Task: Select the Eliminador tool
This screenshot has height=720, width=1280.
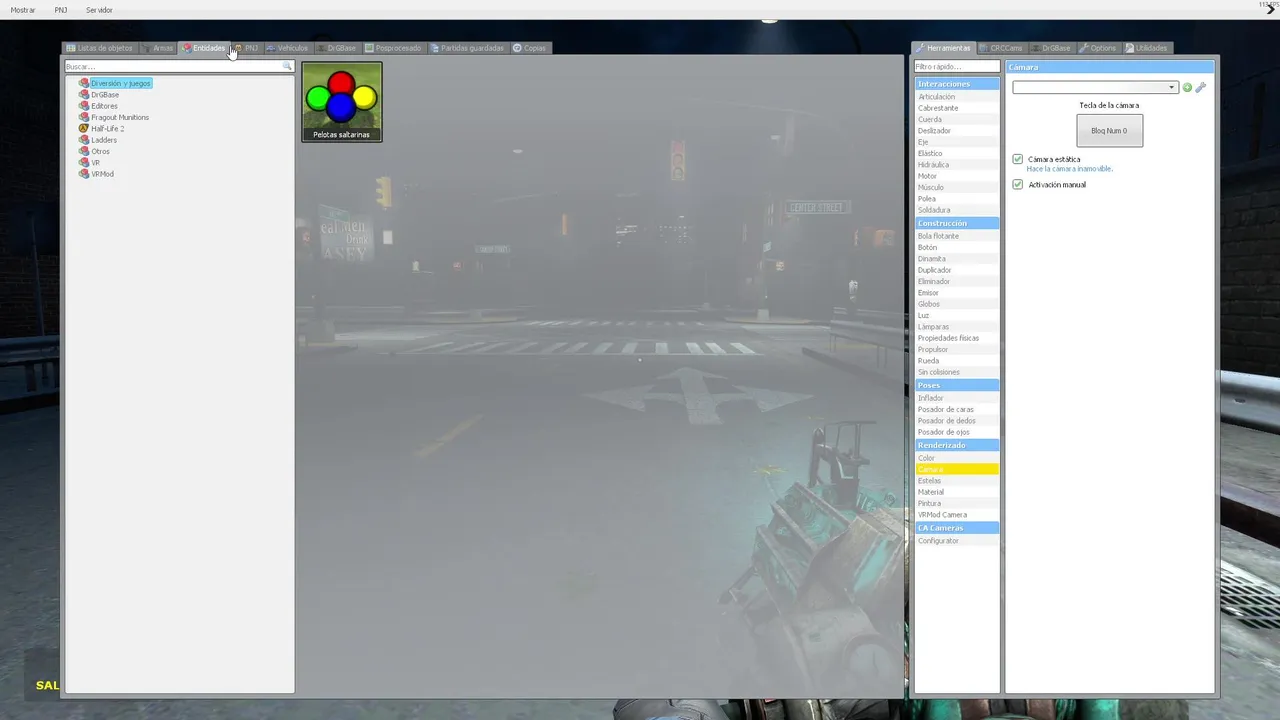Action: coord(957,282)
